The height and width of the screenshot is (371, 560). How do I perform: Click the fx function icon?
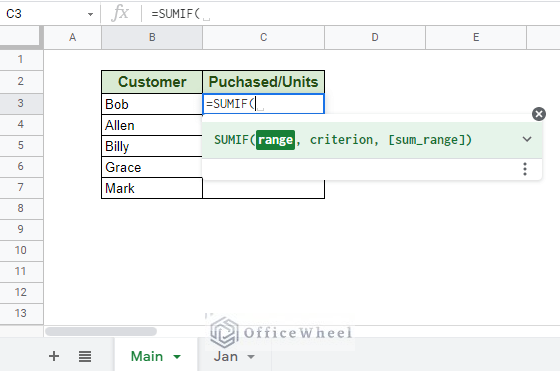click(x=120, y=14)
